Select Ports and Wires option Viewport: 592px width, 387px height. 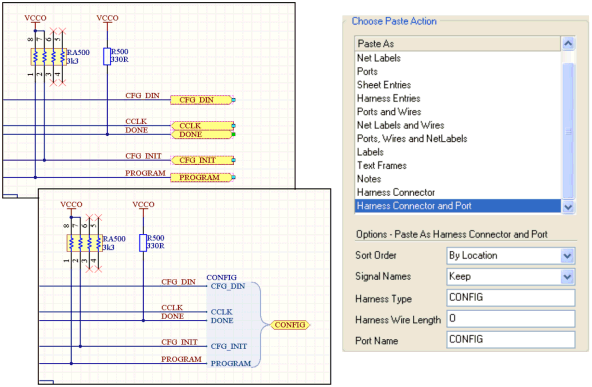point(458,112)
